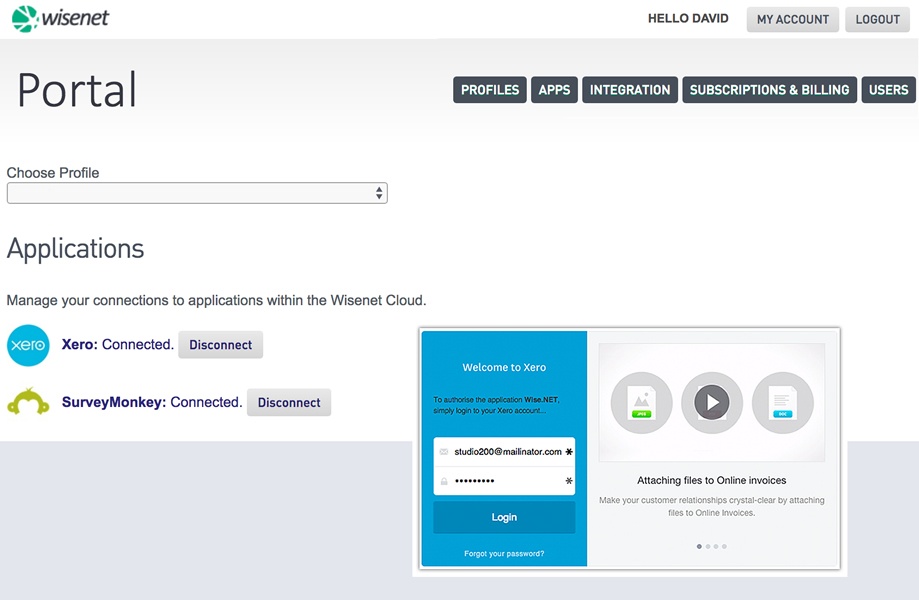Disconnect the SurveyMonkey application
The width and height of the screenshot is (919, 600).
(x=289, y=403)
